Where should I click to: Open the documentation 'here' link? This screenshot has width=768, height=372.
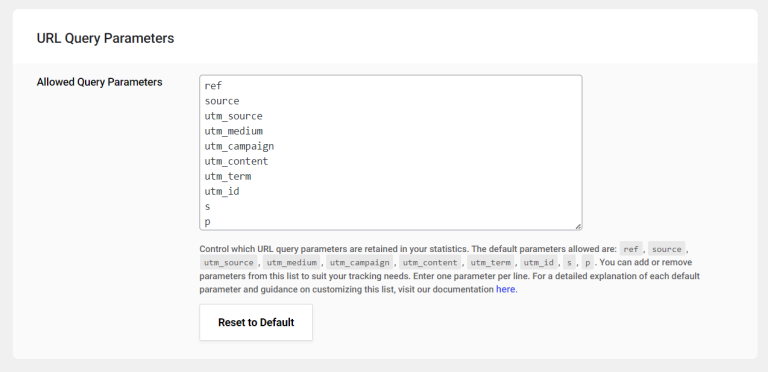point(505,289)
